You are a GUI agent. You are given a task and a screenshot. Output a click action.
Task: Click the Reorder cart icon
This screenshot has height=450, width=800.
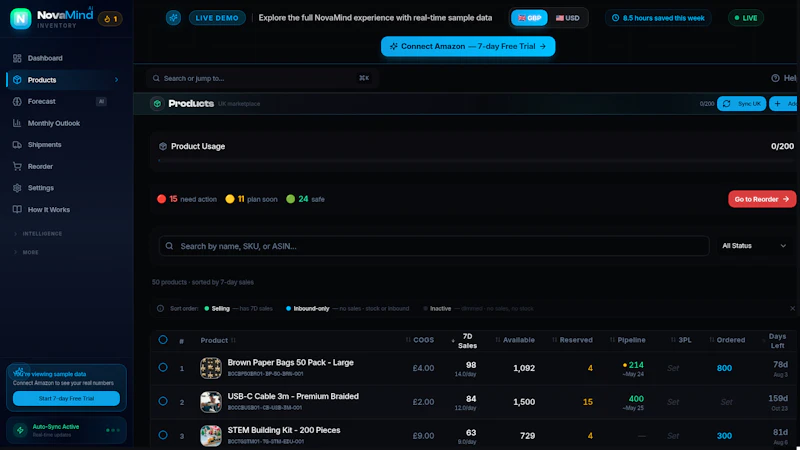pyautogui.click(x=17, y=166)
